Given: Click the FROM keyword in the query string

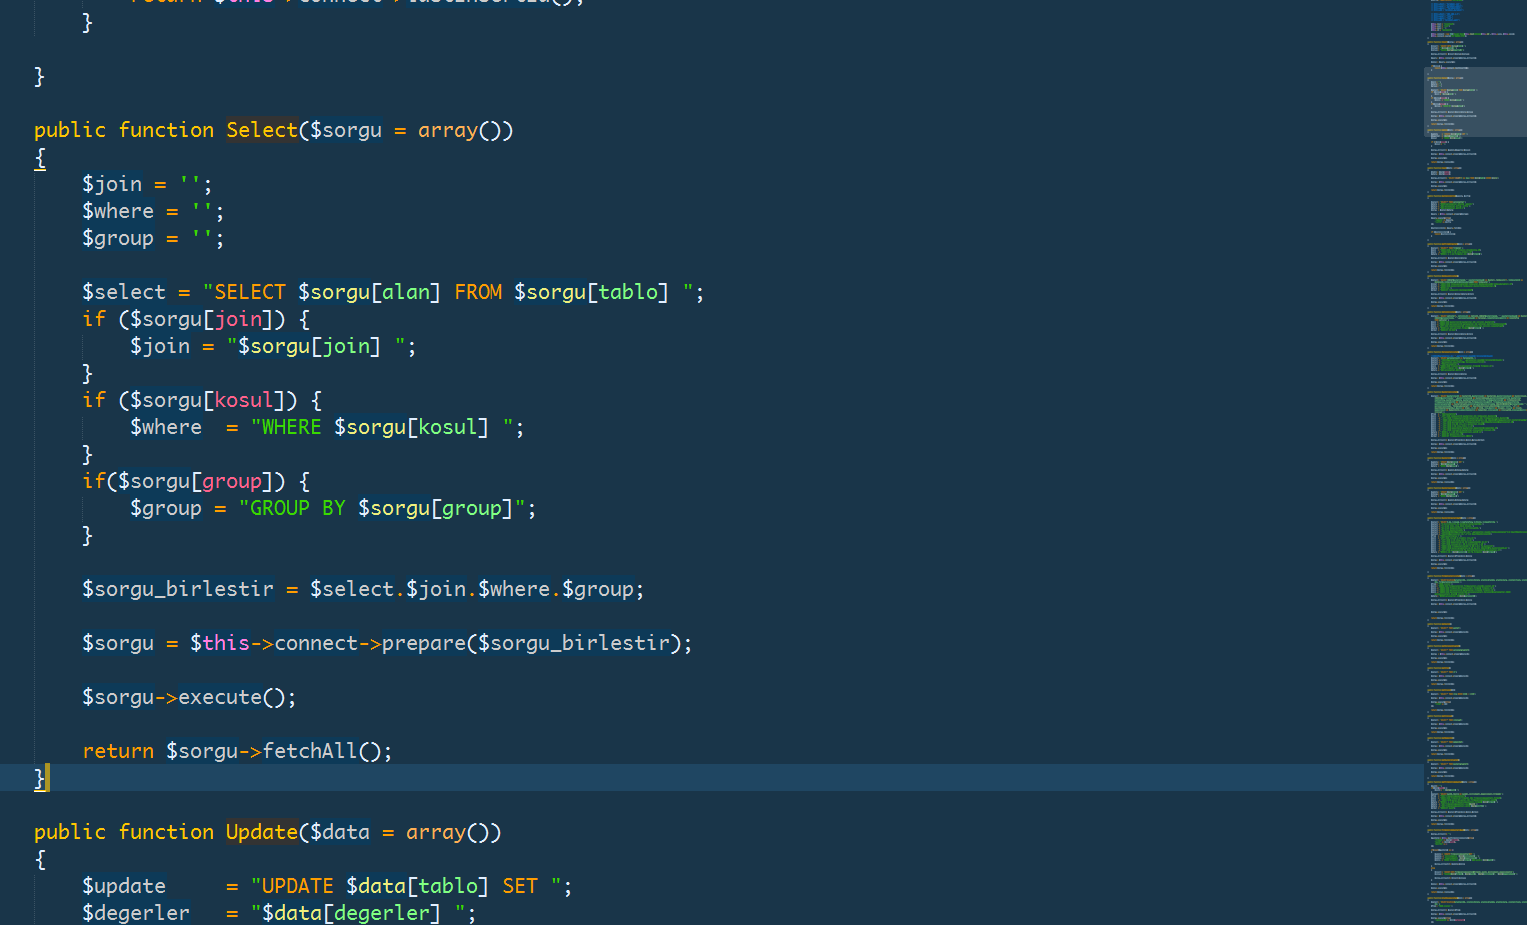Looking at the screenshot, I should click(x=478, y=292).
